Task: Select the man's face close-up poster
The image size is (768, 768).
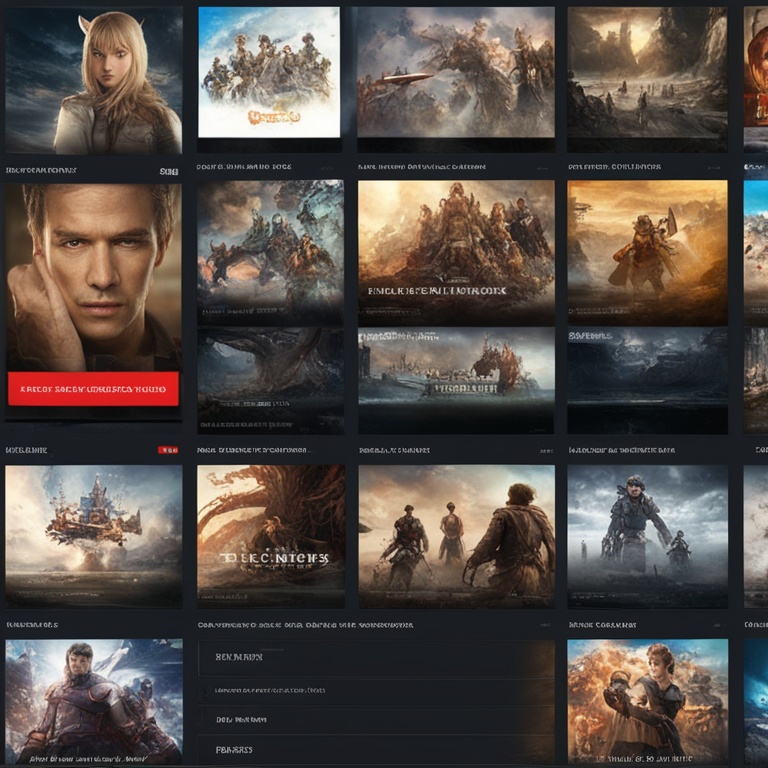Action: (94, 278)
